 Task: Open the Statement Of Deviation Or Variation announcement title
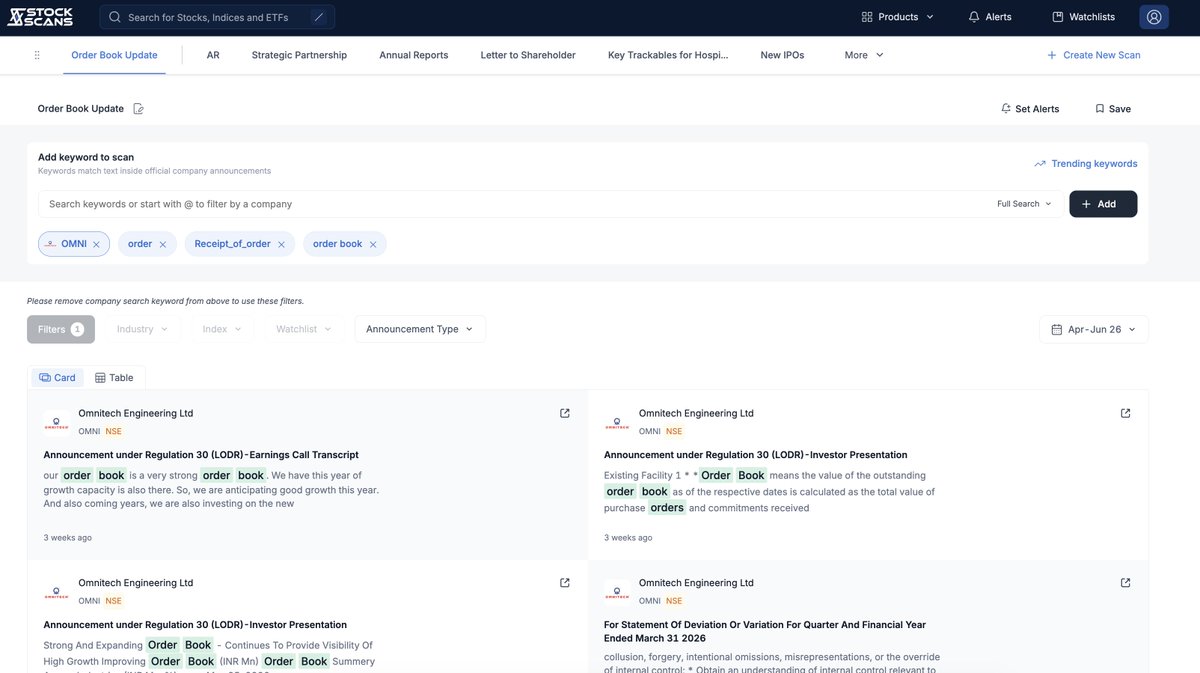pos(765,631)
